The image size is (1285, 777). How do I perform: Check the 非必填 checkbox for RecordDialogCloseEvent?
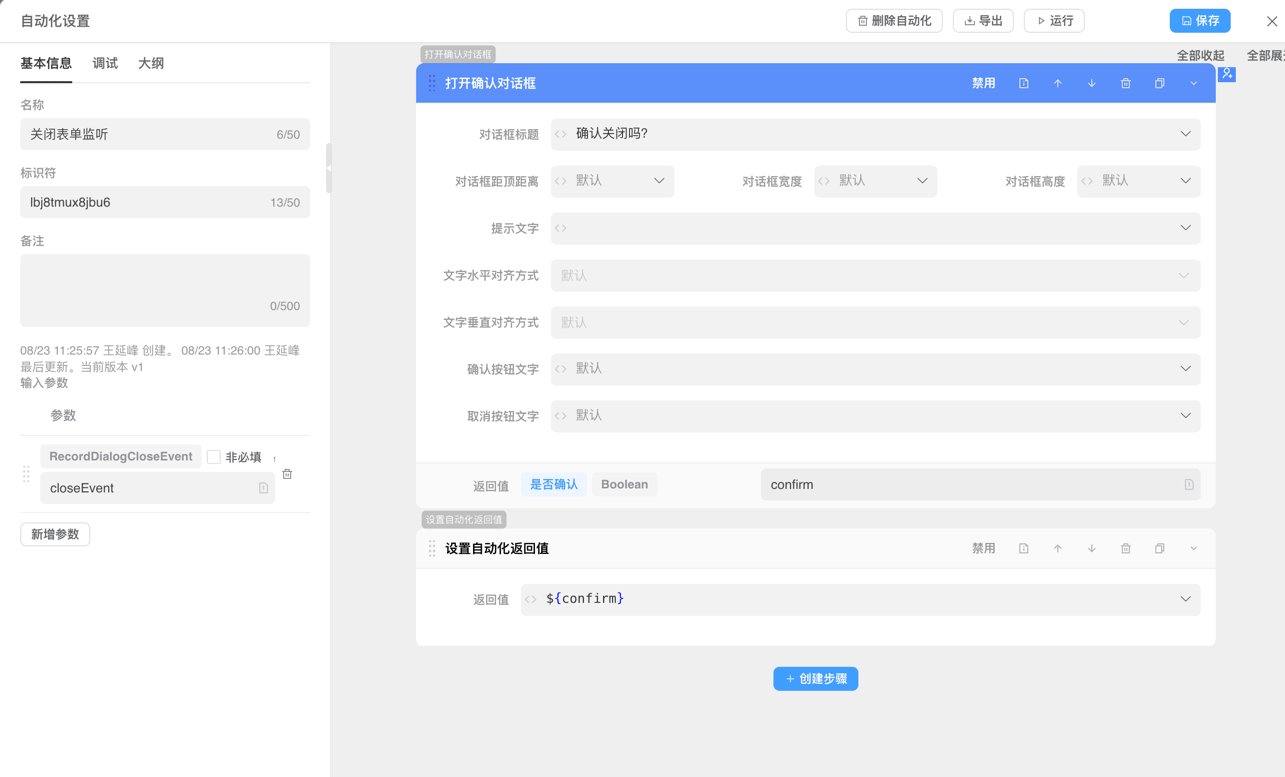coord(214,456)
